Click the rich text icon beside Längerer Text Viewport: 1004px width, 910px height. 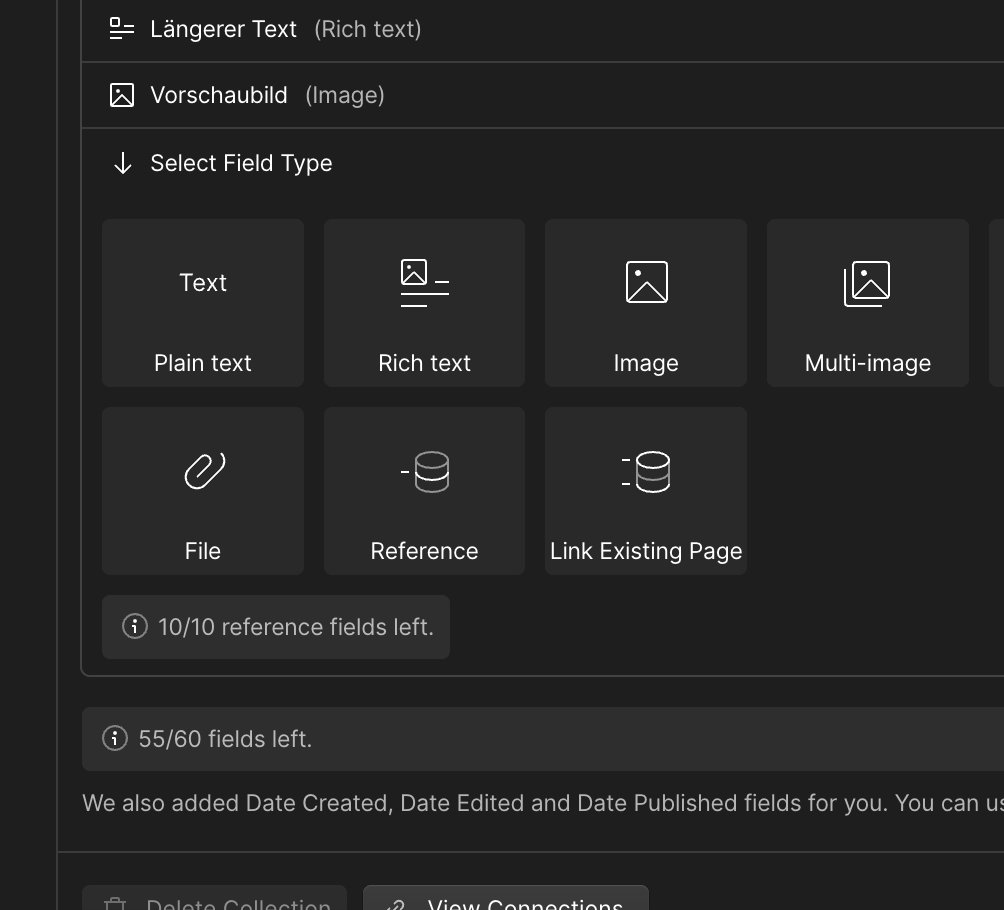point(122,29)
